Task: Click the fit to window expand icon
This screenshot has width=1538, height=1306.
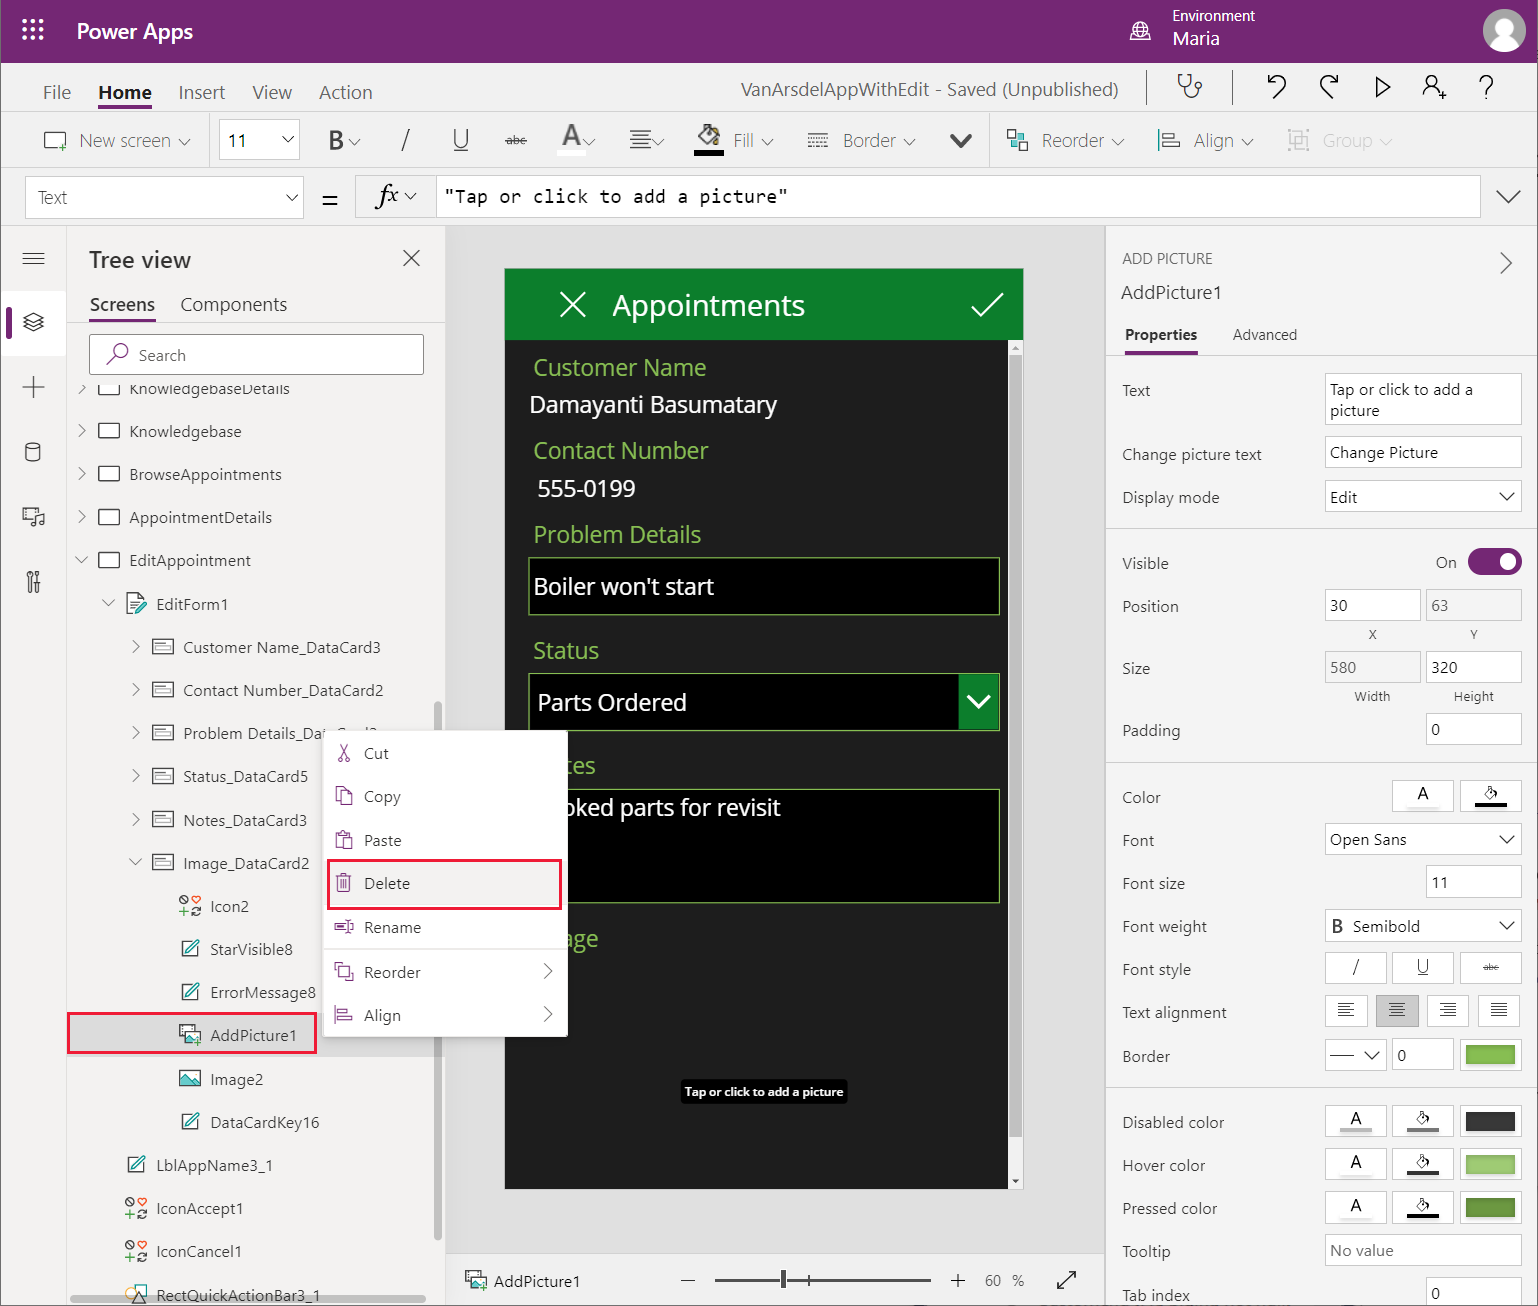Action: tap(1066, 1280)
